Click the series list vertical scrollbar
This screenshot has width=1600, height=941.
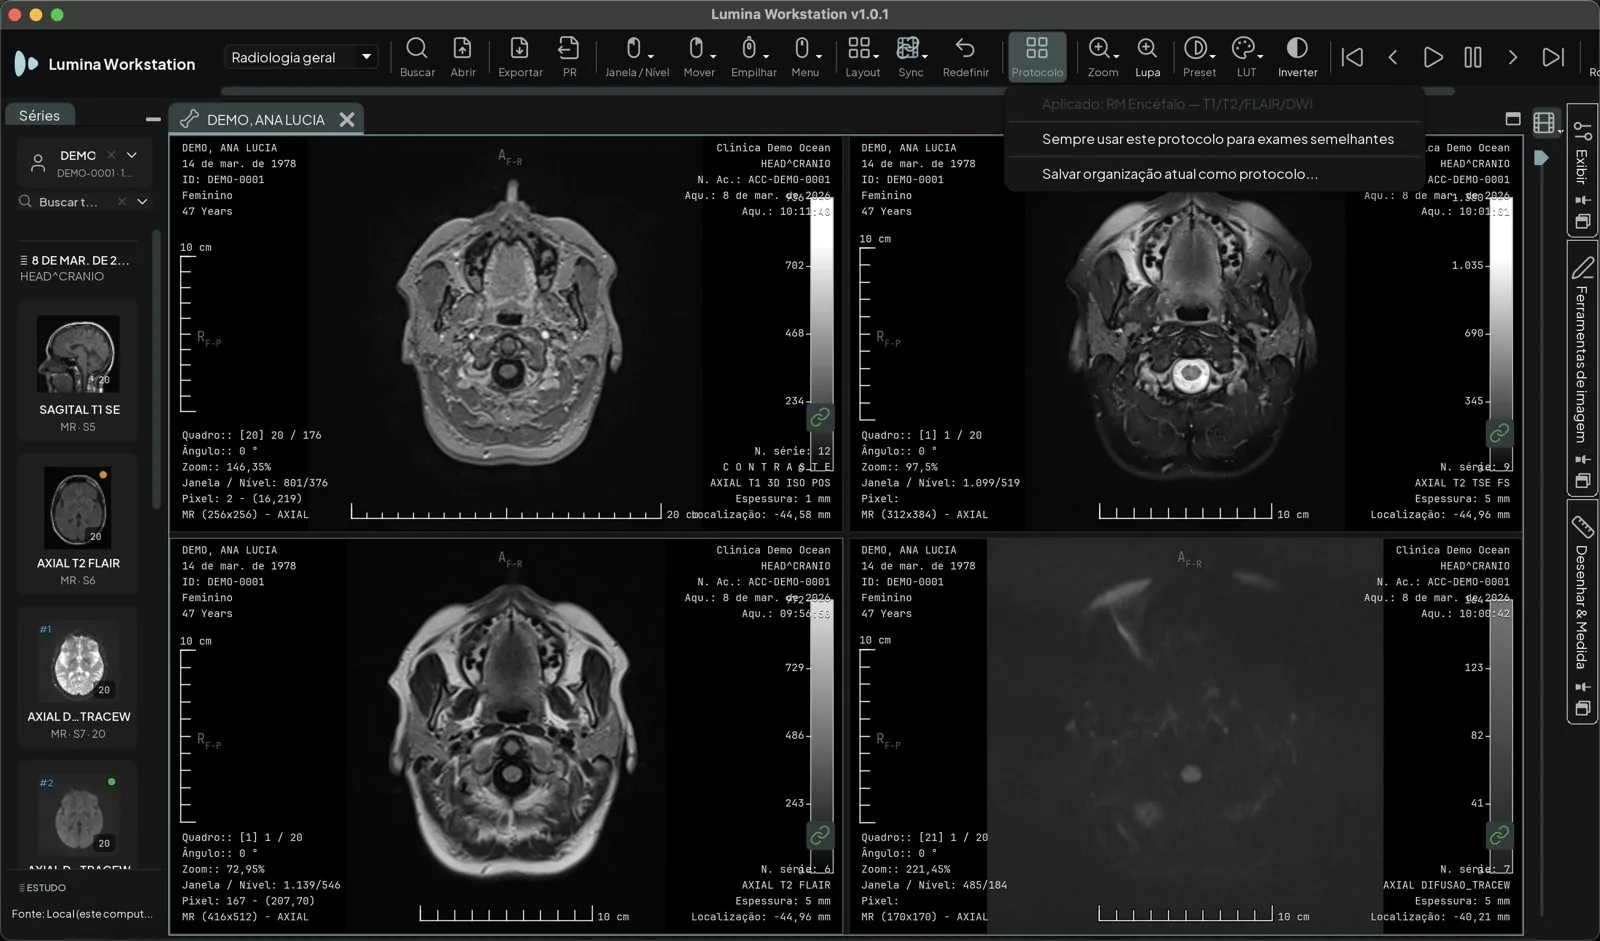coord(156,370)
